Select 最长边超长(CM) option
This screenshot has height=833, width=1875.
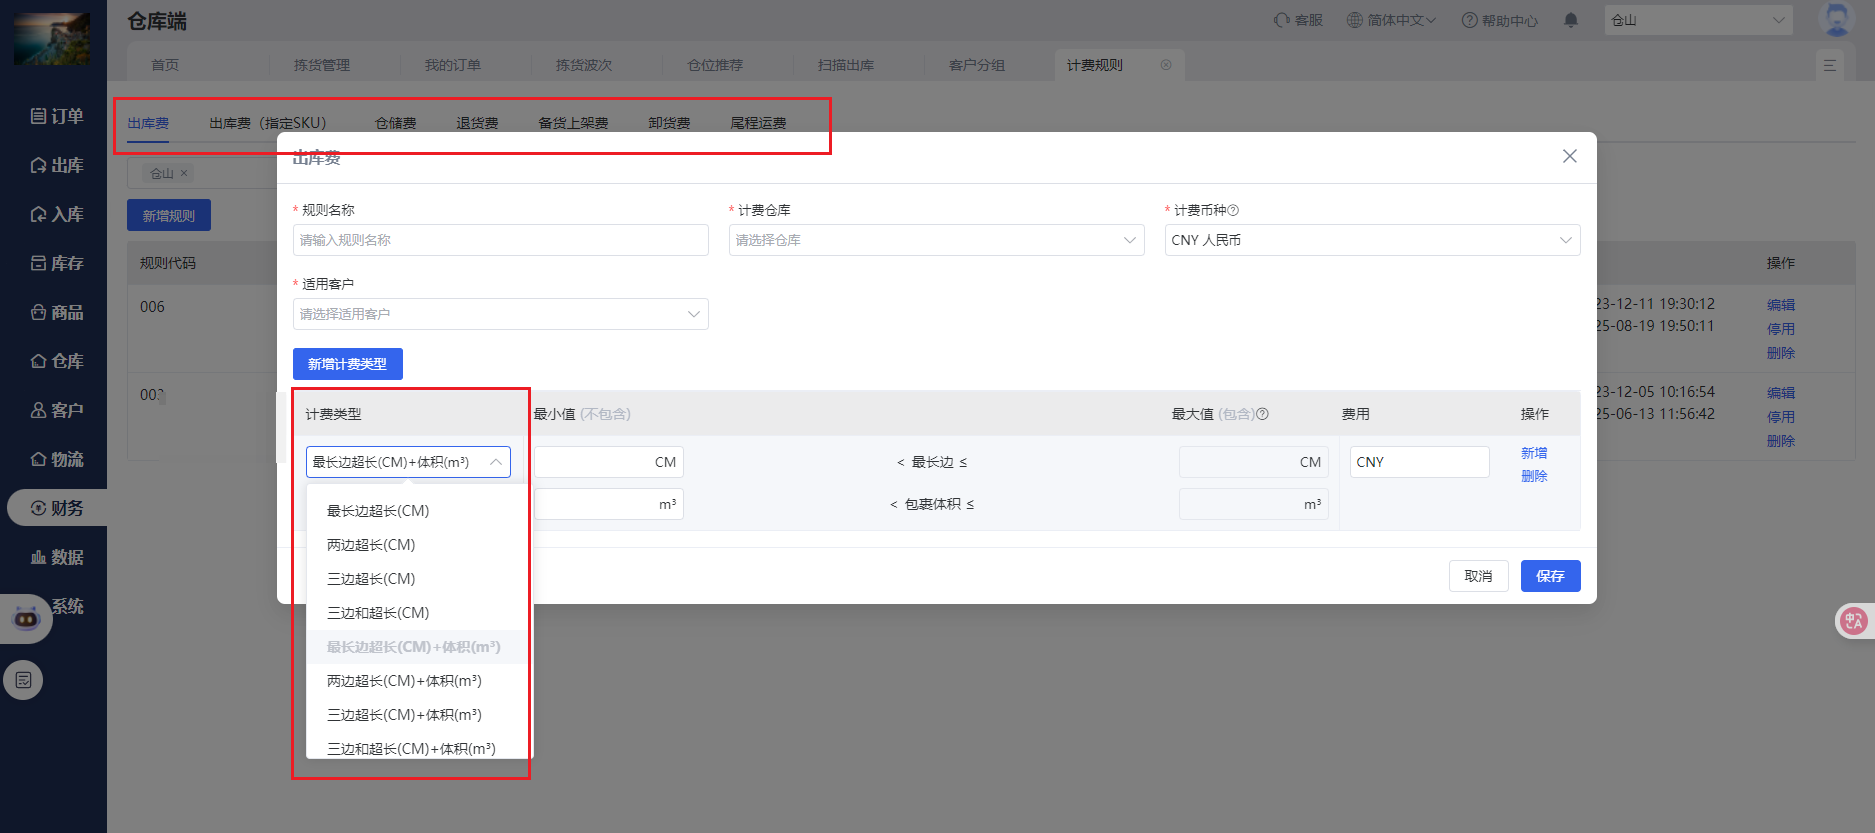click(x=419, y=511)
